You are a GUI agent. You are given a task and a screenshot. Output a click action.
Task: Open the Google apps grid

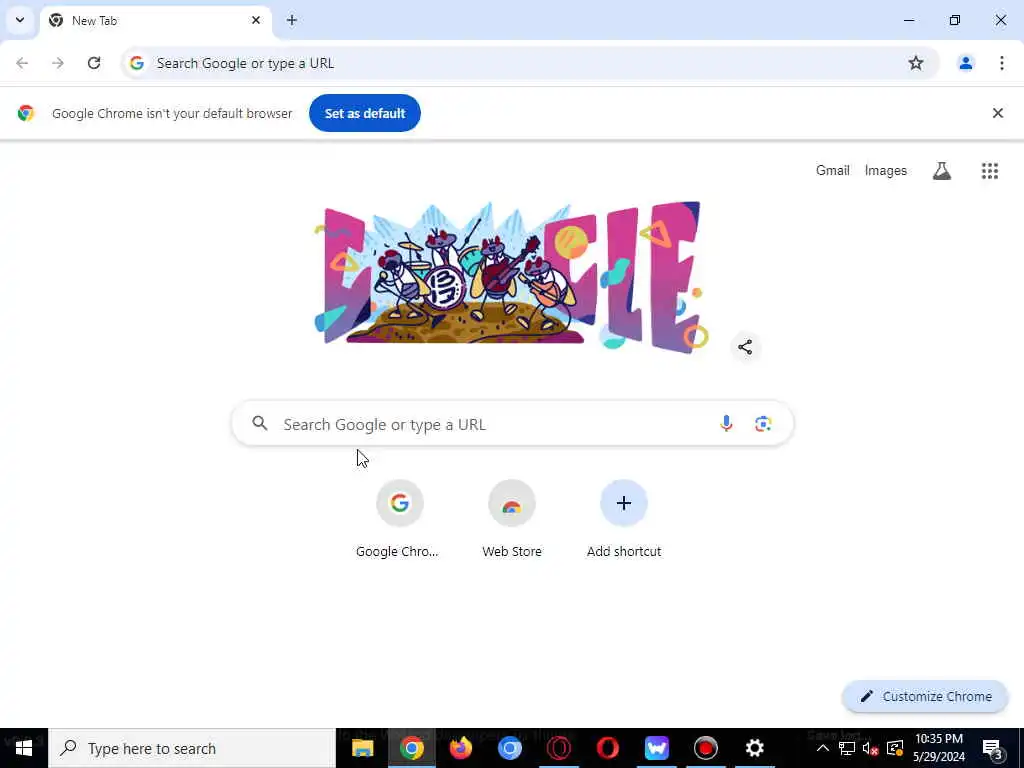pos(989,170)
